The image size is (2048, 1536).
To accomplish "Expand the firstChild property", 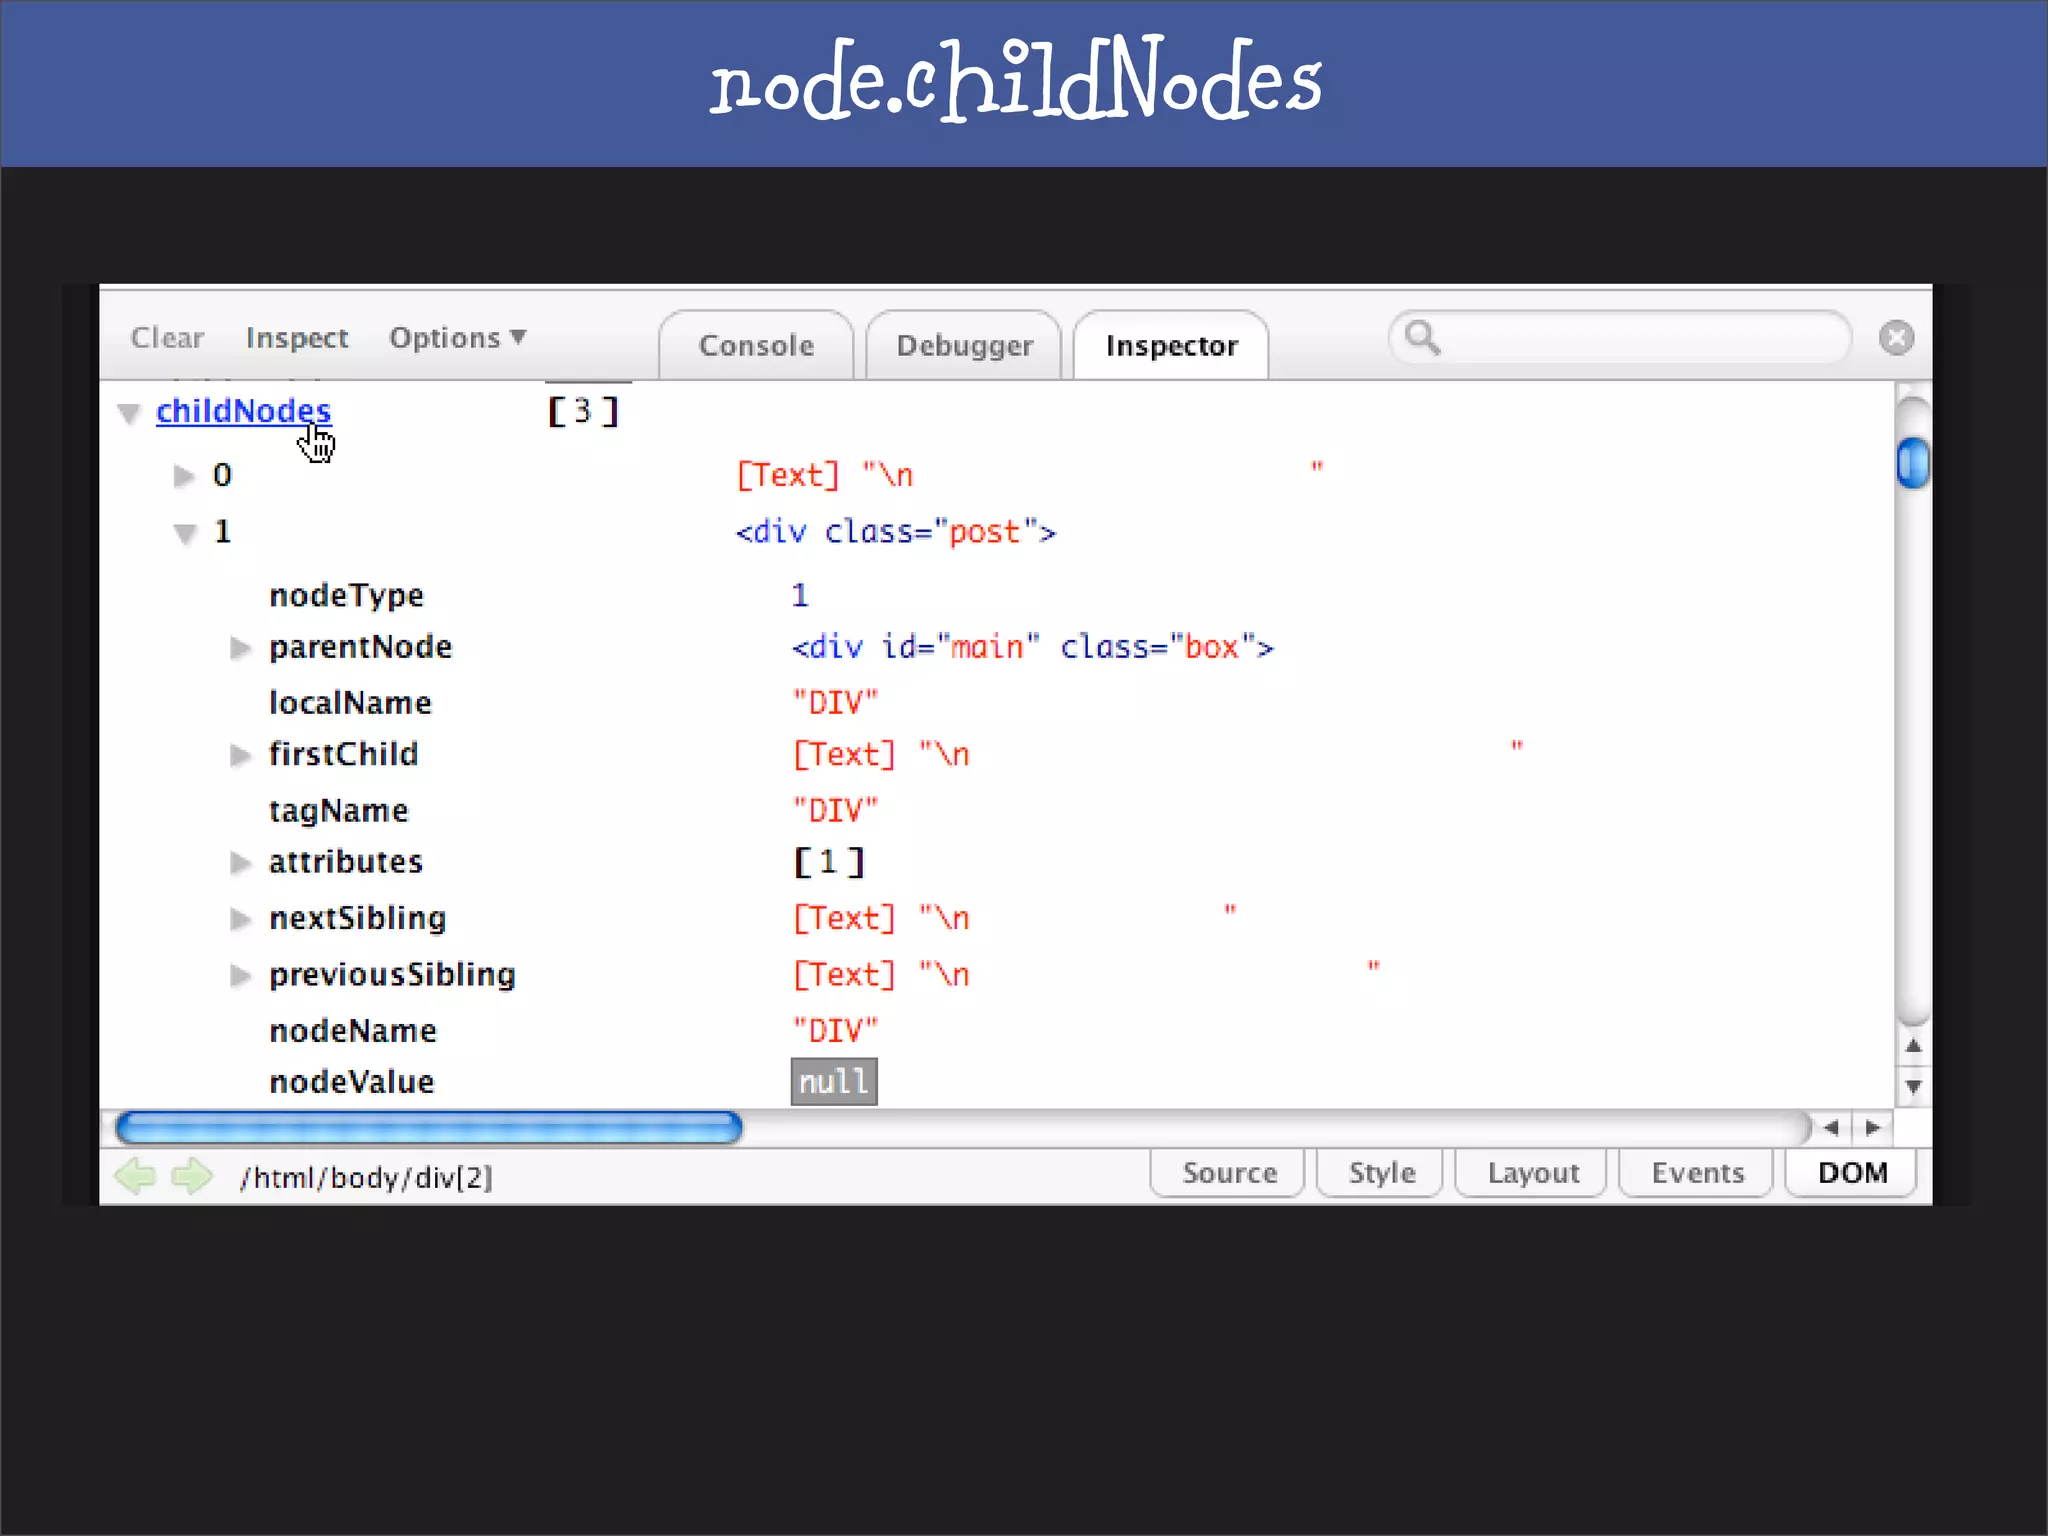I will [x=240, y=755].
